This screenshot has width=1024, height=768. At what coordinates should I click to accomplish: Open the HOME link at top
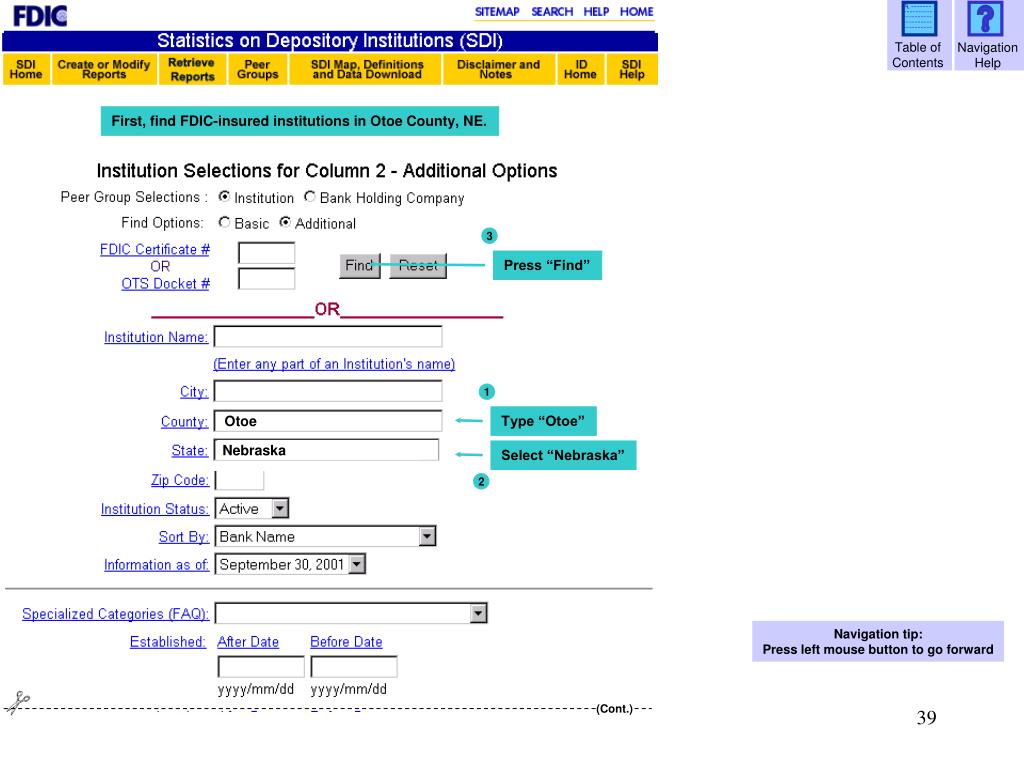(637, 12)
